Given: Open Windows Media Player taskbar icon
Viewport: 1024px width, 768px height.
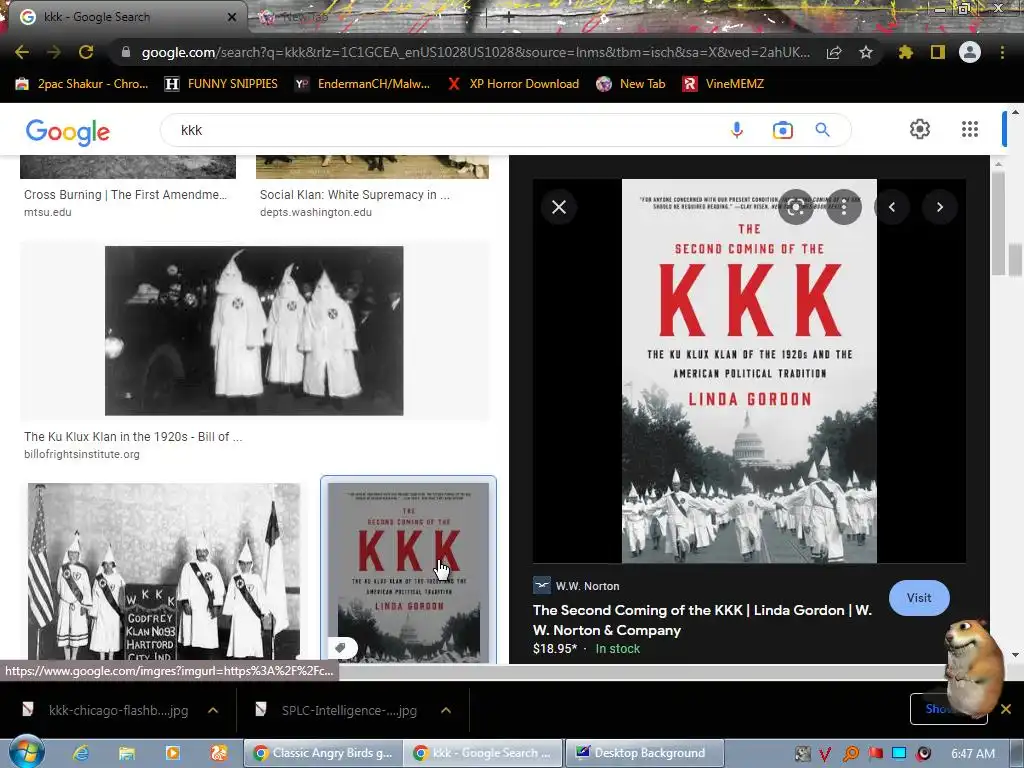Looking at the screenshot, I should [x=172, y=753].
